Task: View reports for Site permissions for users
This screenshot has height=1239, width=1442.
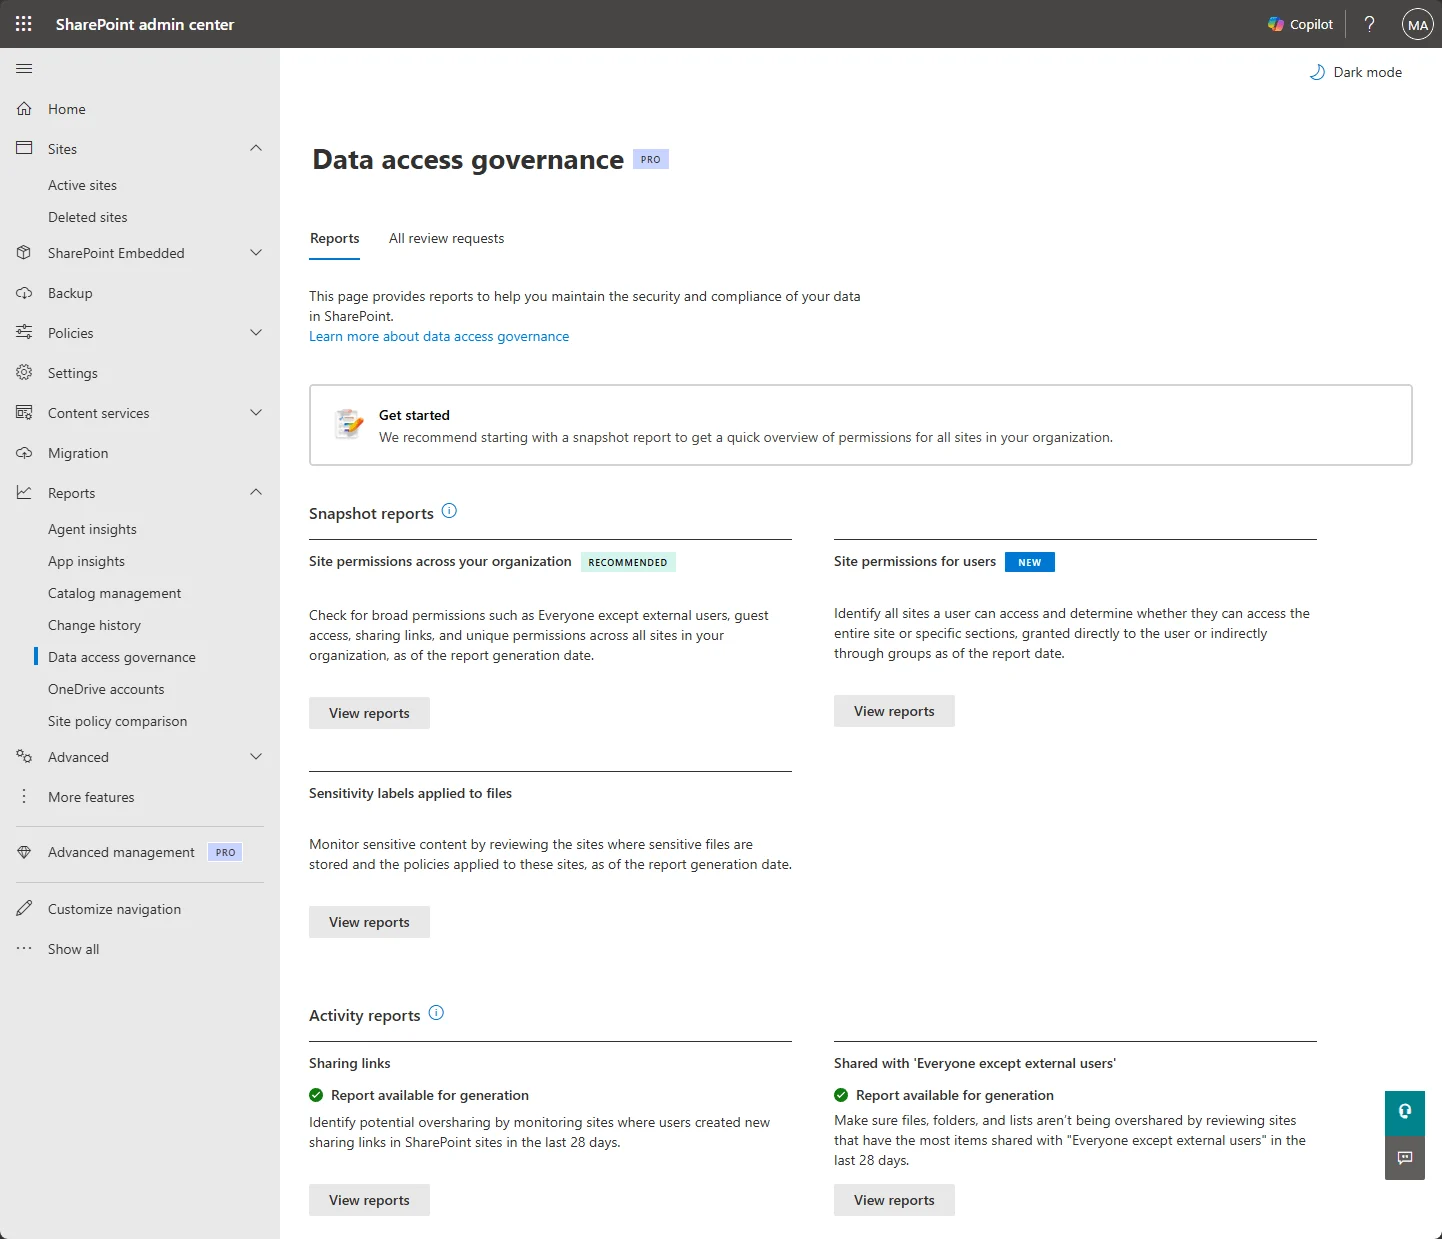Action: click(x=894, y=711)
